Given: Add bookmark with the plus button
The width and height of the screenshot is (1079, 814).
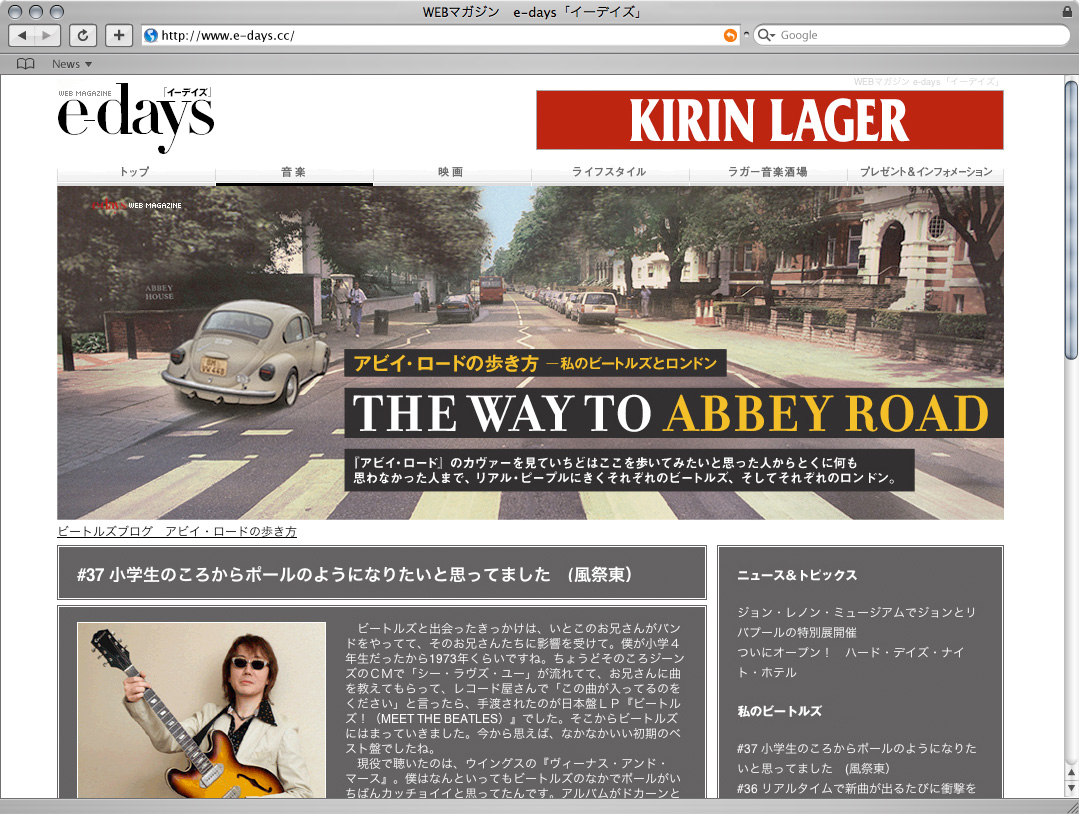Looking at the screenshot, I should point(119,36).
